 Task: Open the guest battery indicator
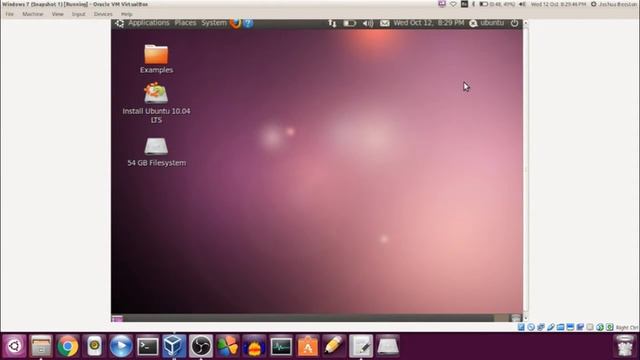tap(349, 23)
